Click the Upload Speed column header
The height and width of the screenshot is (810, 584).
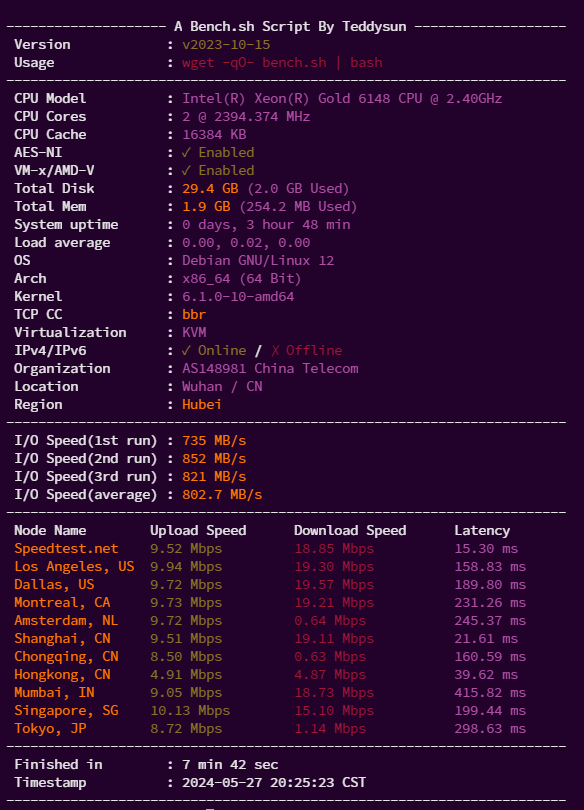point(198,531)
